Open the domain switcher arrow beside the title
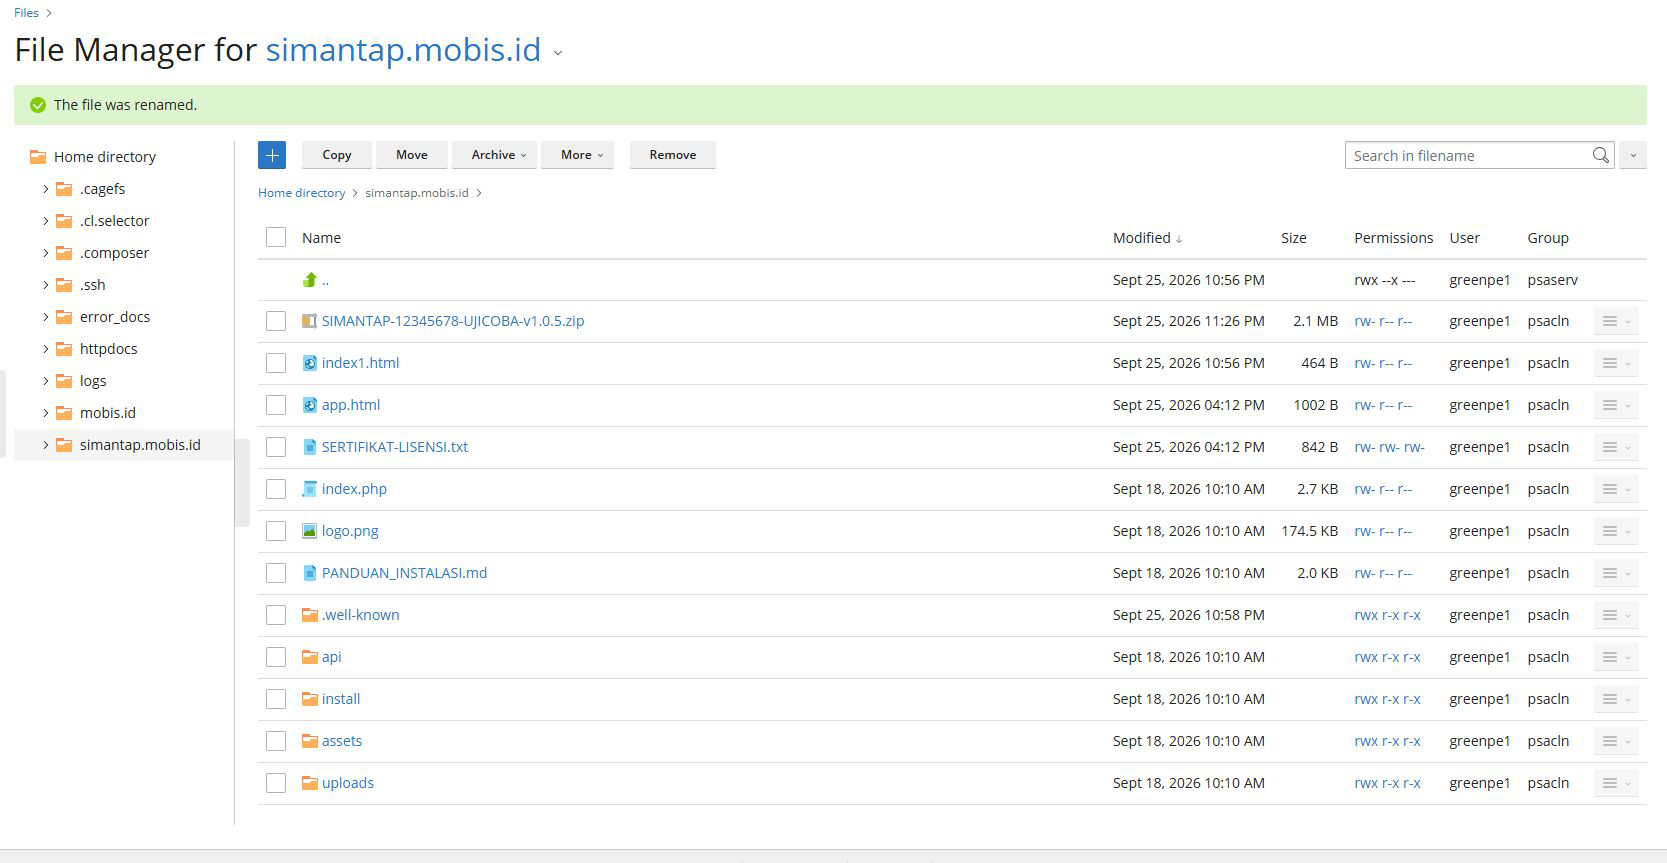1667x863 pixels. 558,53
